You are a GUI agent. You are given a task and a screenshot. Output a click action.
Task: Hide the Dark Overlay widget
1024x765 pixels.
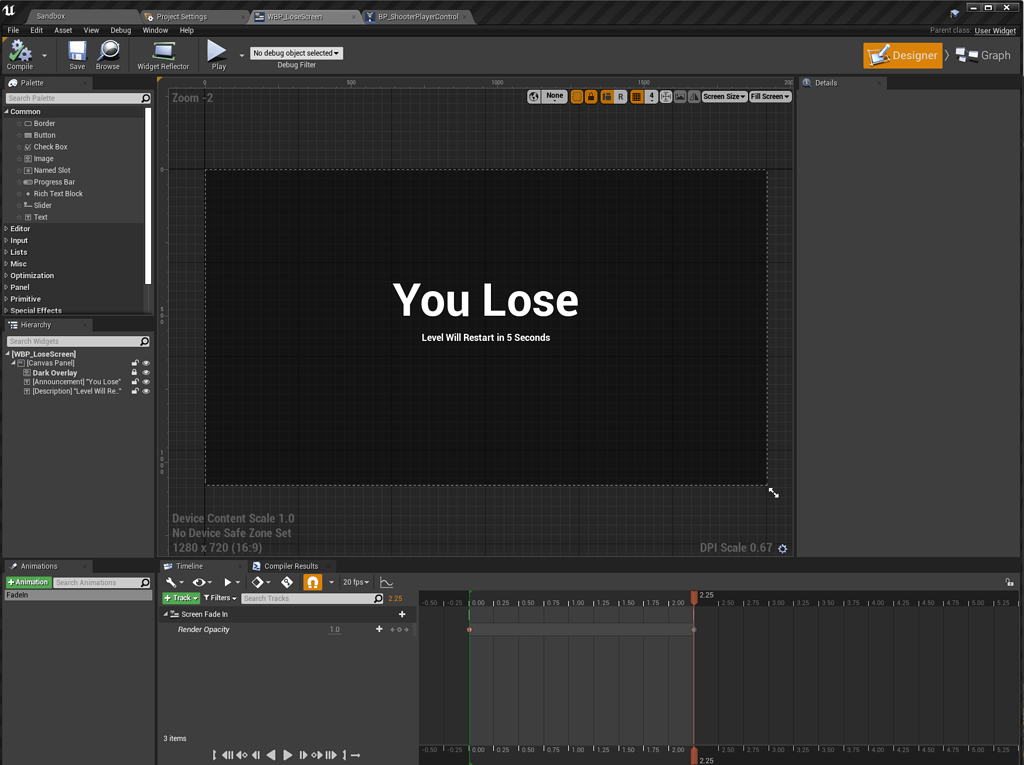click(x=146, y=372)
